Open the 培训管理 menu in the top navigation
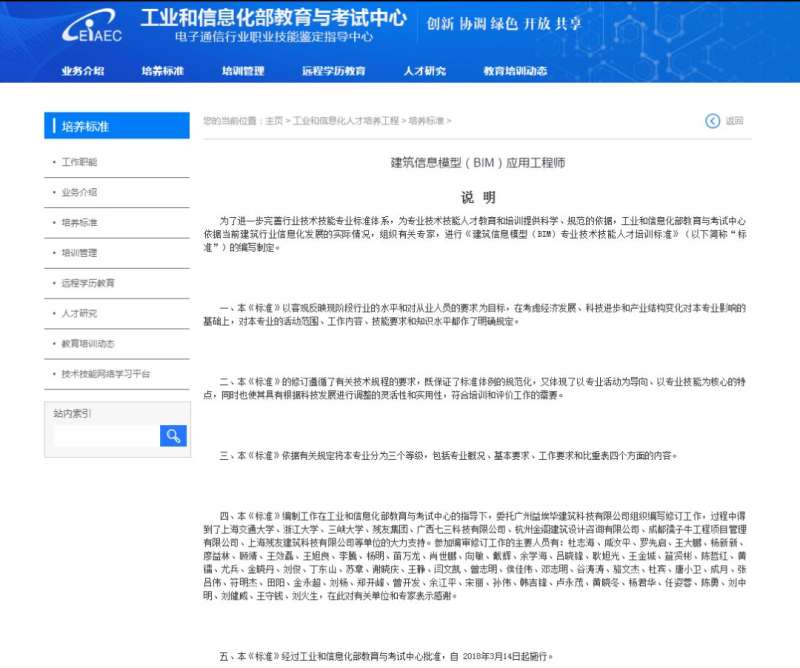Image resolution: width=800 pixels, height=668 pixels. (243, 70)
